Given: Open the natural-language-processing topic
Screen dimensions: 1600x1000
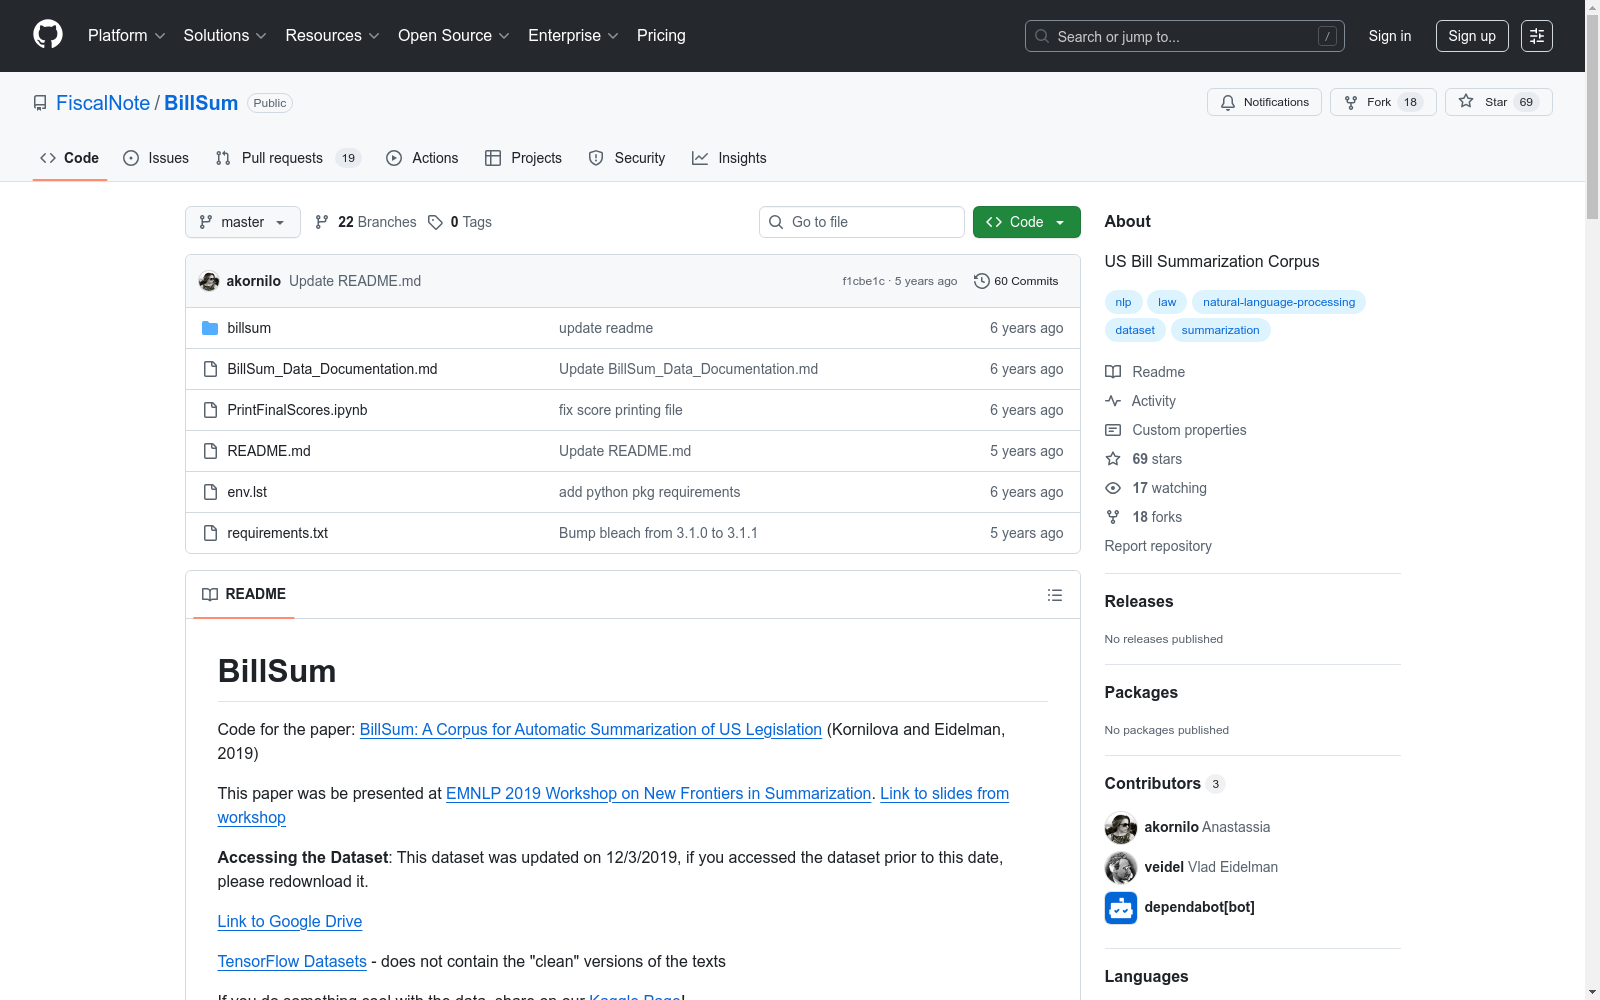Looking at the screenshot, I should [1279, 302].
